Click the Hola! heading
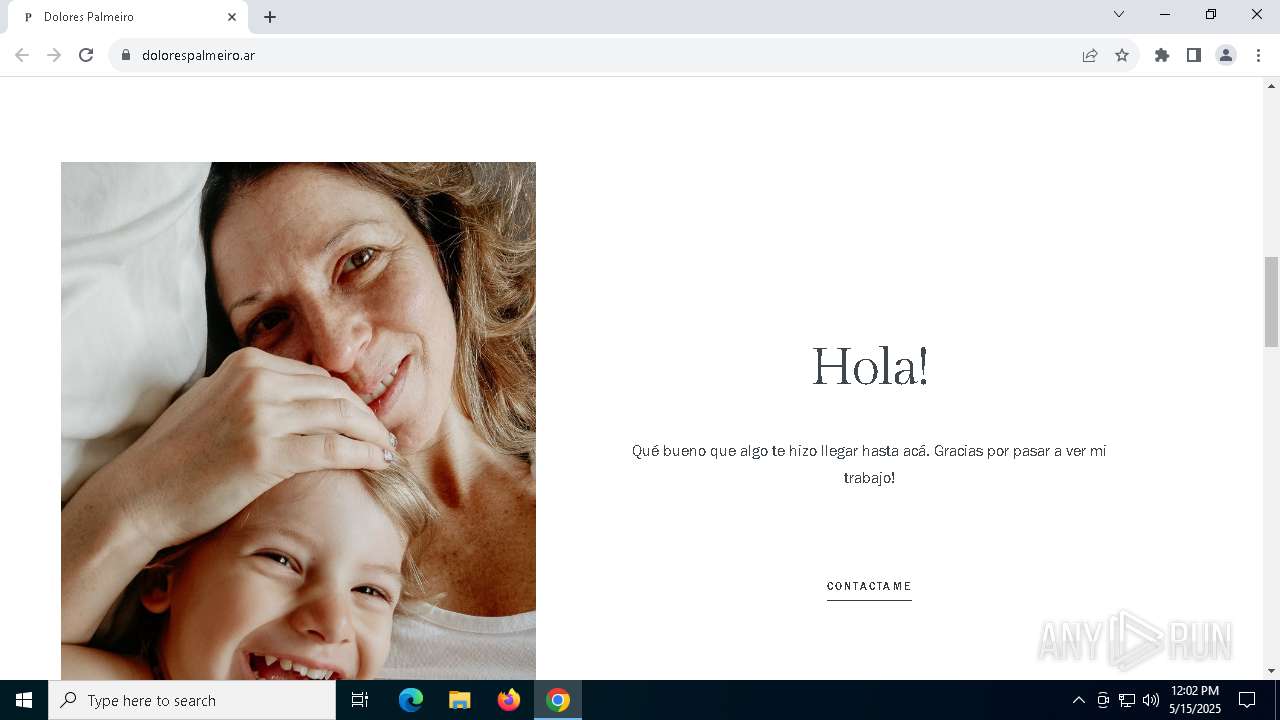 pyautogui.click(x=870, y=366)
